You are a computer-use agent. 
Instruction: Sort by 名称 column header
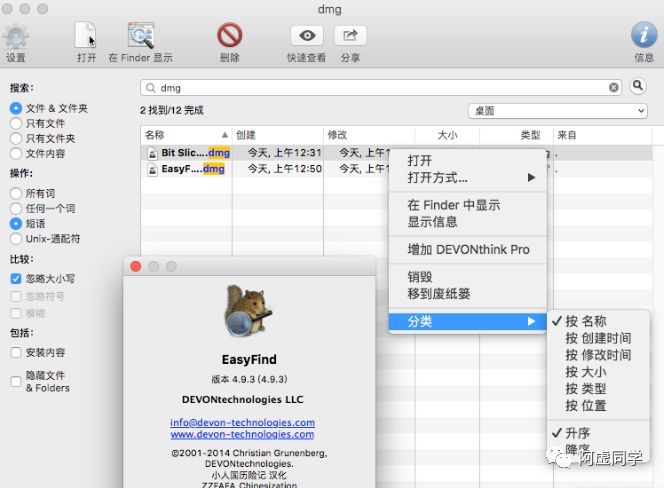point(186,135)
